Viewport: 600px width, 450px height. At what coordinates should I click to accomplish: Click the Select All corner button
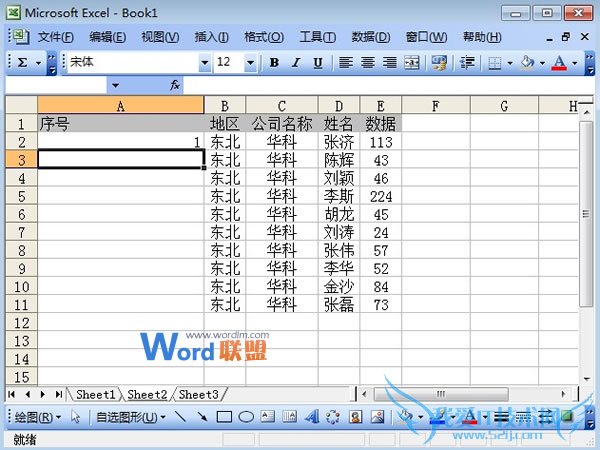click(x=21, y=105)
